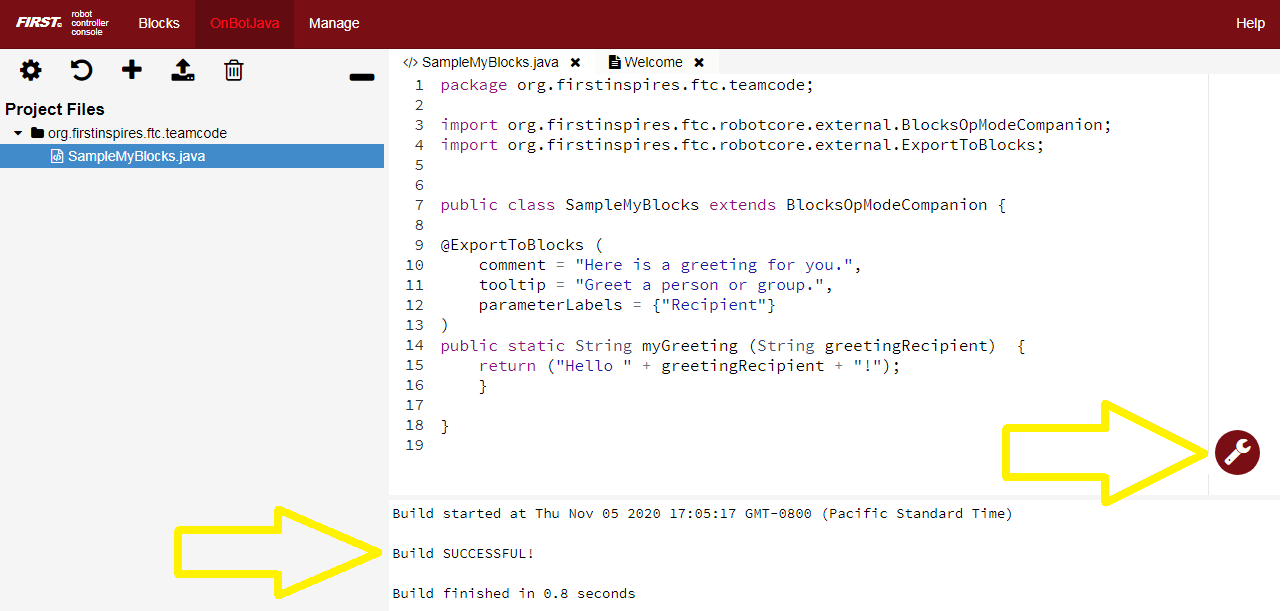This screenshot has width=1288, height=611.
Task: Click the upload files icon
Action: 183,70
